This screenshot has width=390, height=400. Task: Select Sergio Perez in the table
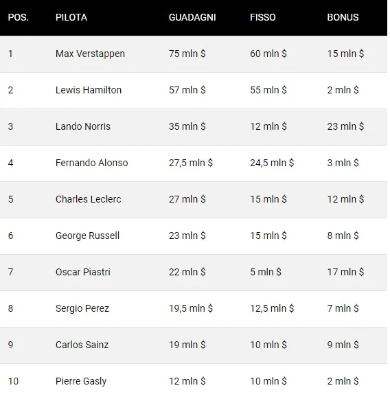click(82, 309)
